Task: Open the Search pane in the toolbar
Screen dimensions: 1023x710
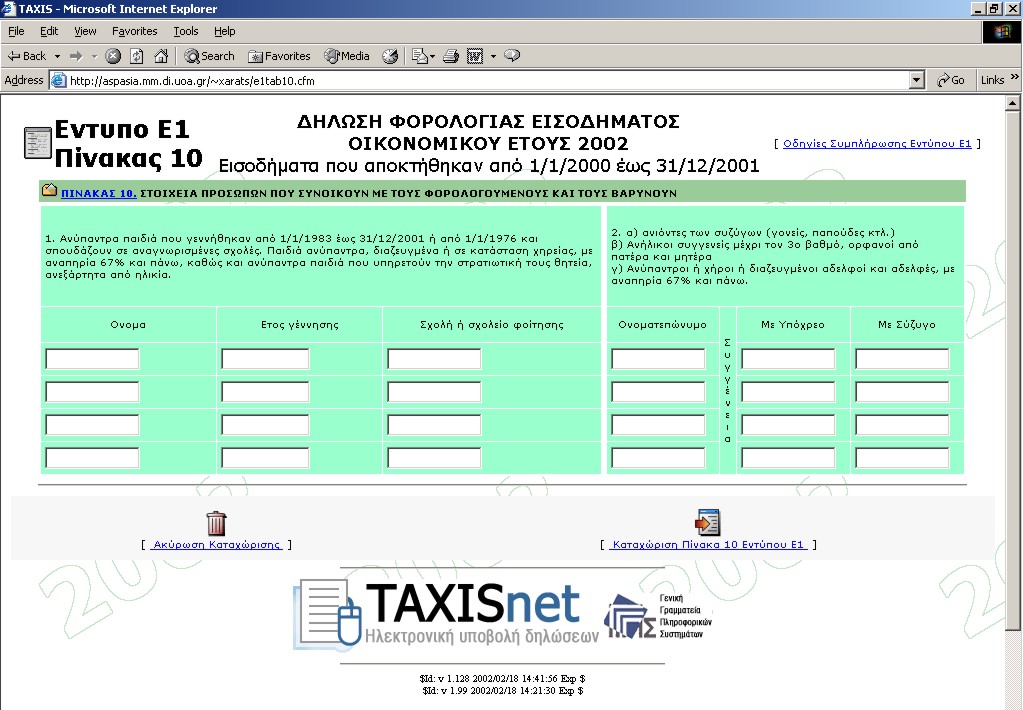Action: (x=209, y=56)
